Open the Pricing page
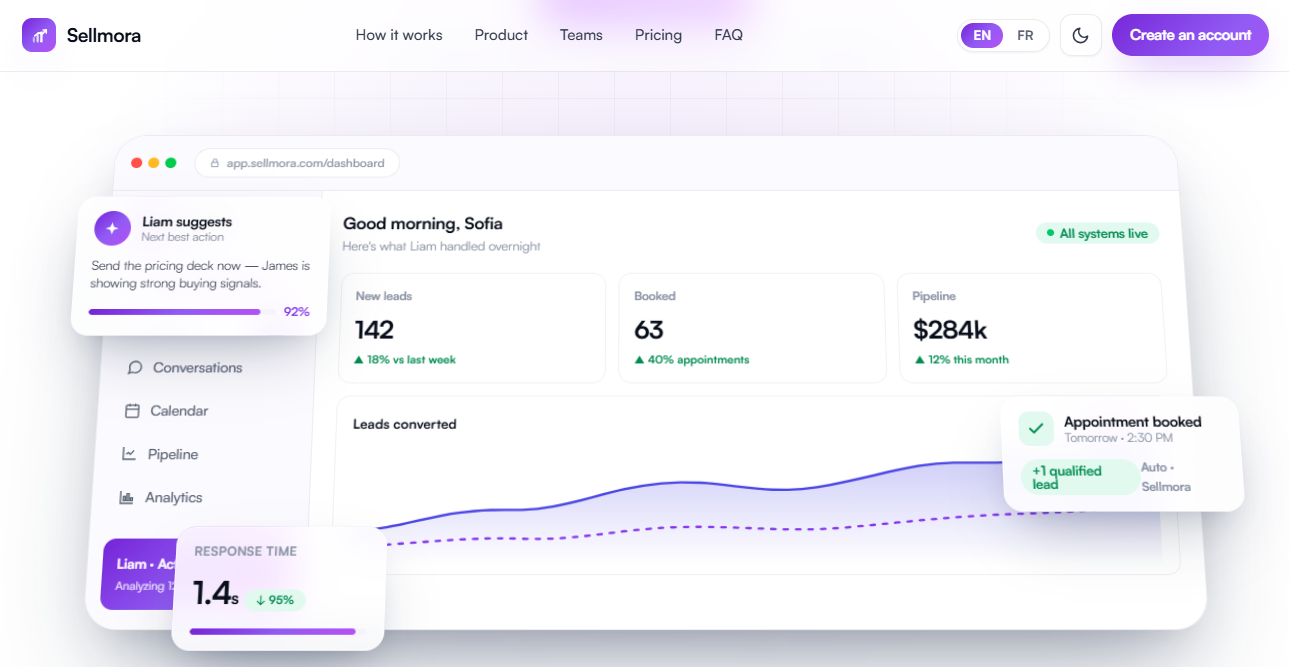The image size is (1289, 667). (658, 35)
